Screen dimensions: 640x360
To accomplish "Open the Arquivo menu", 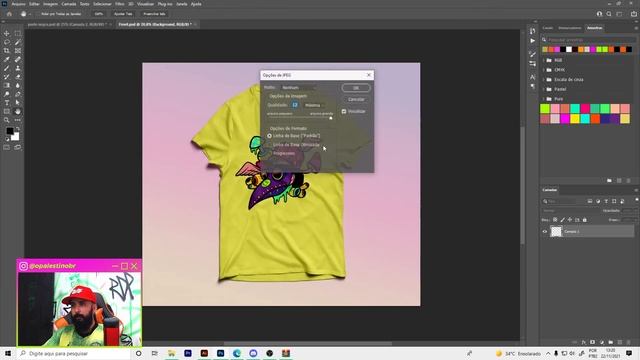I will point(18,4).
